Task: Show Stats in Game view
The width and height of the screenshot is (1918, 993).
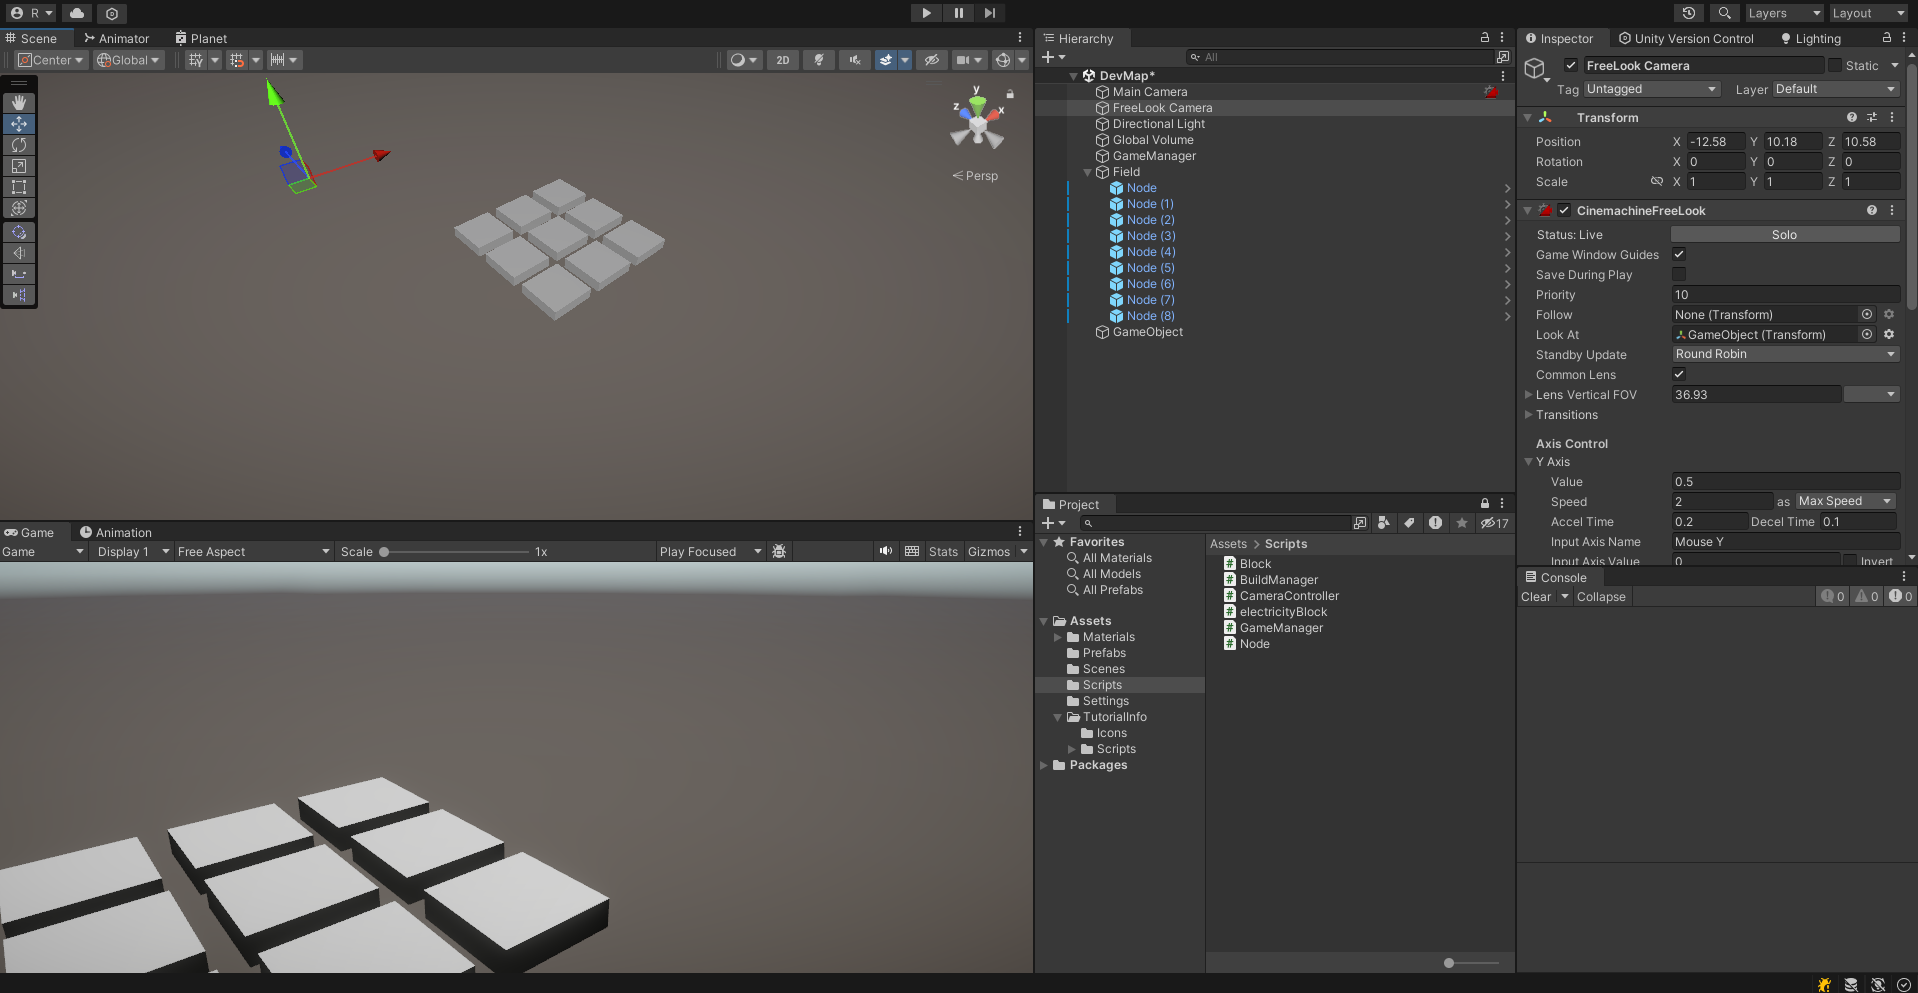Action: click(x=943, y=551)
